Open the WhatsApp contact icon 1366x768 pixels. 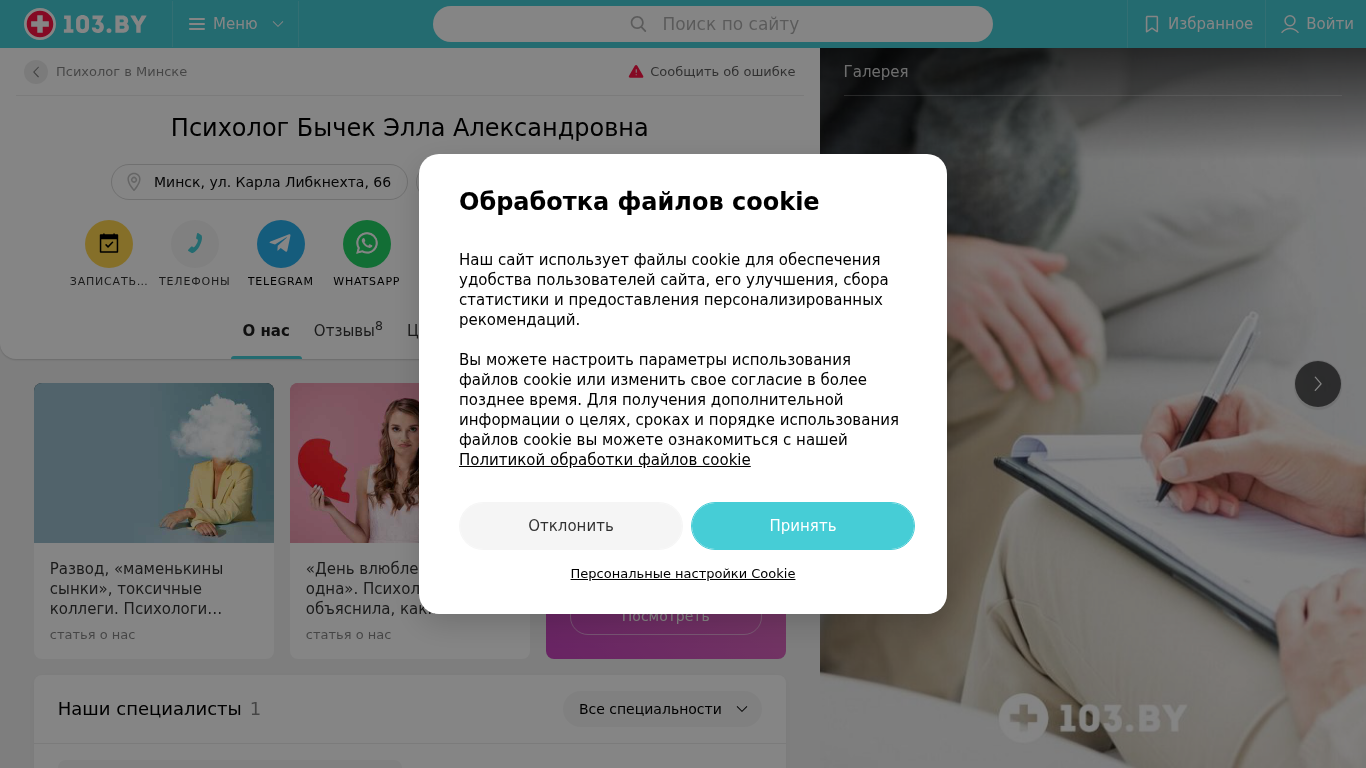[x=367, y=244]
